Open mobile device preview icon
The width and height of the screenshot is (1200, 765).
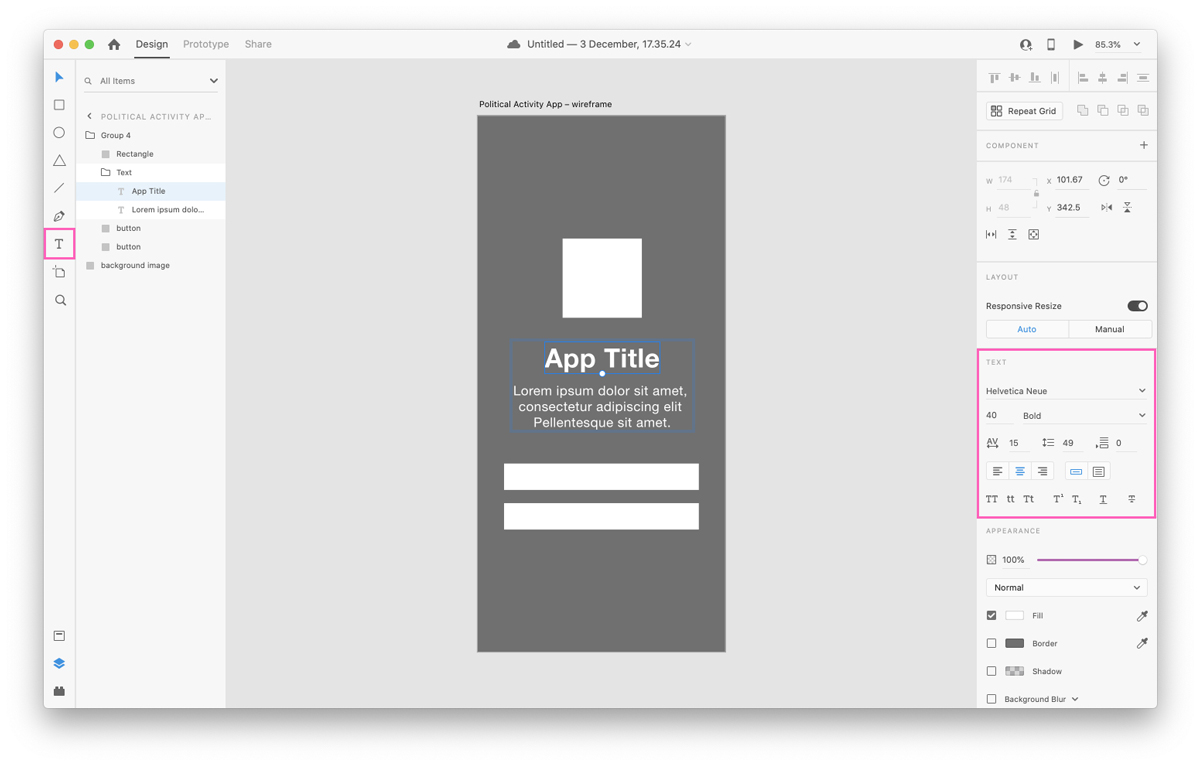click(1051, 45)
